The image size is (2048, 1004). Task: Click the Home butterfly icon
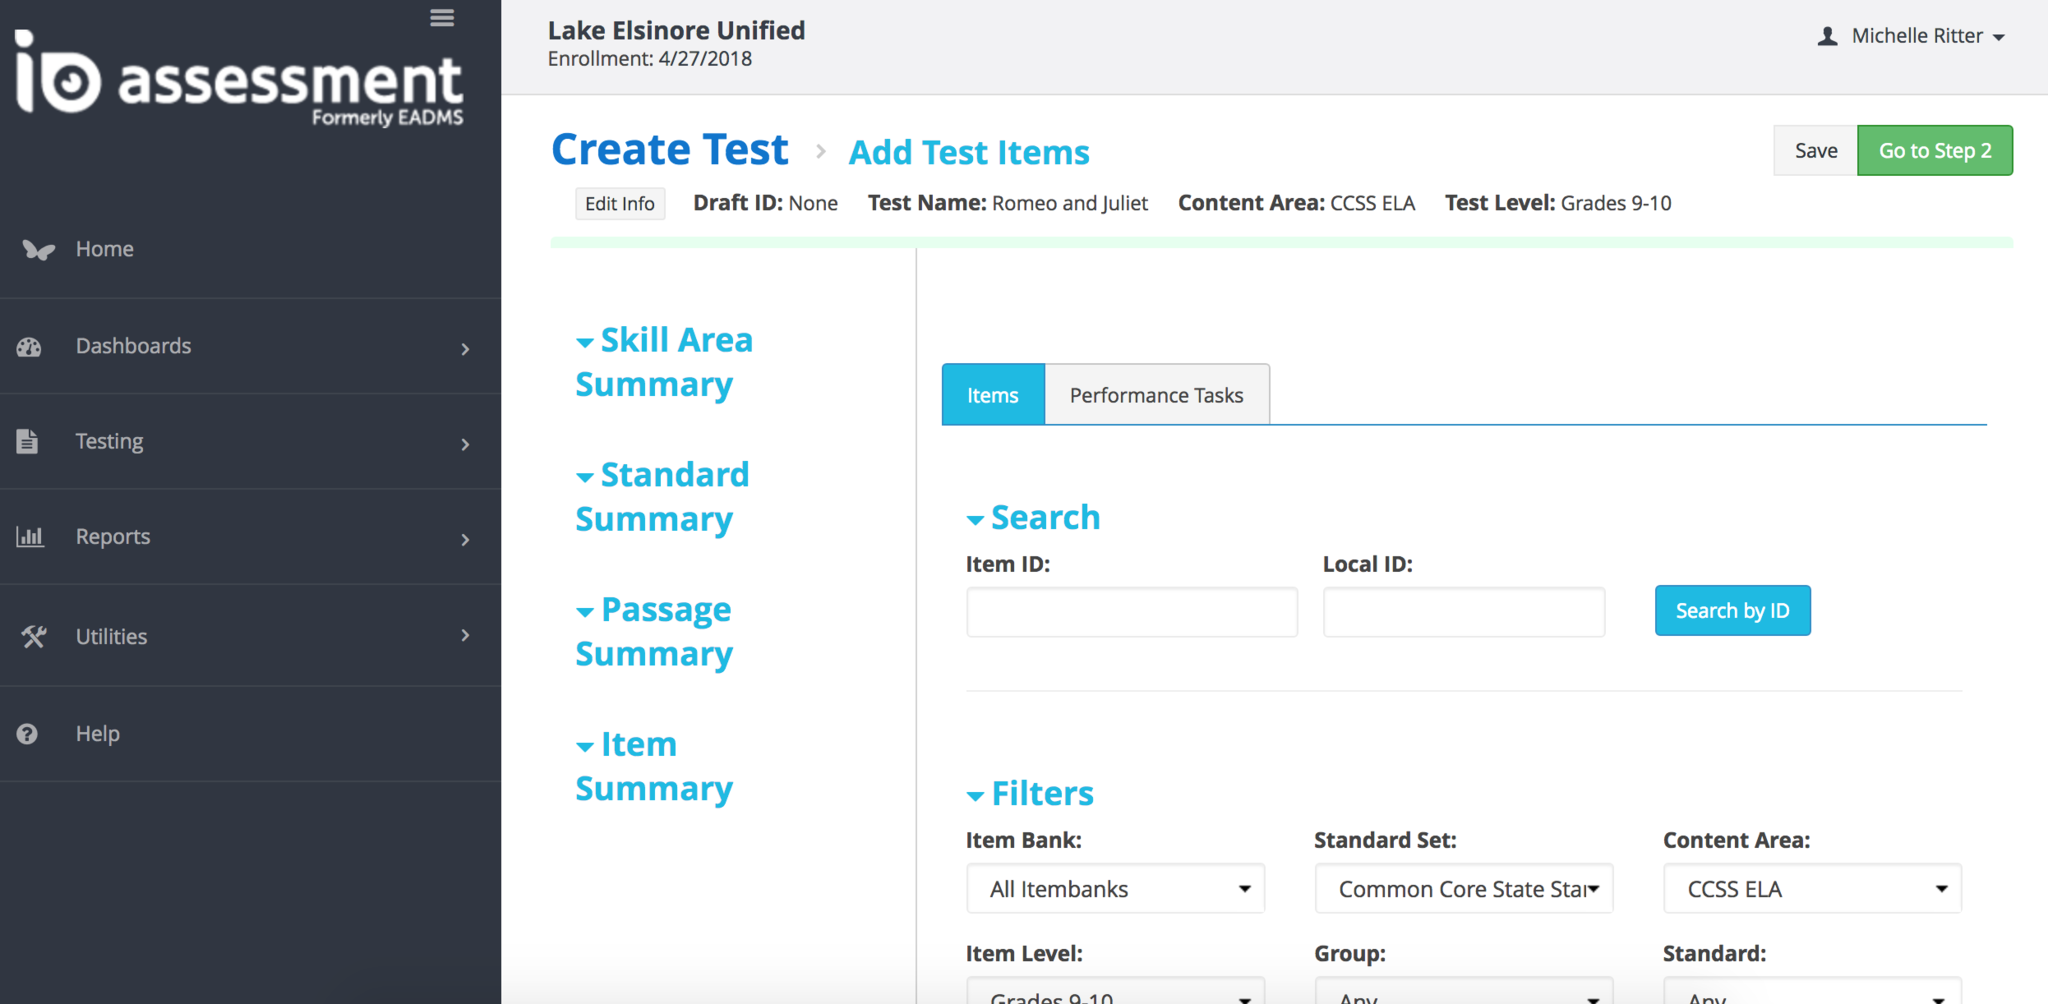click(38, 249)
